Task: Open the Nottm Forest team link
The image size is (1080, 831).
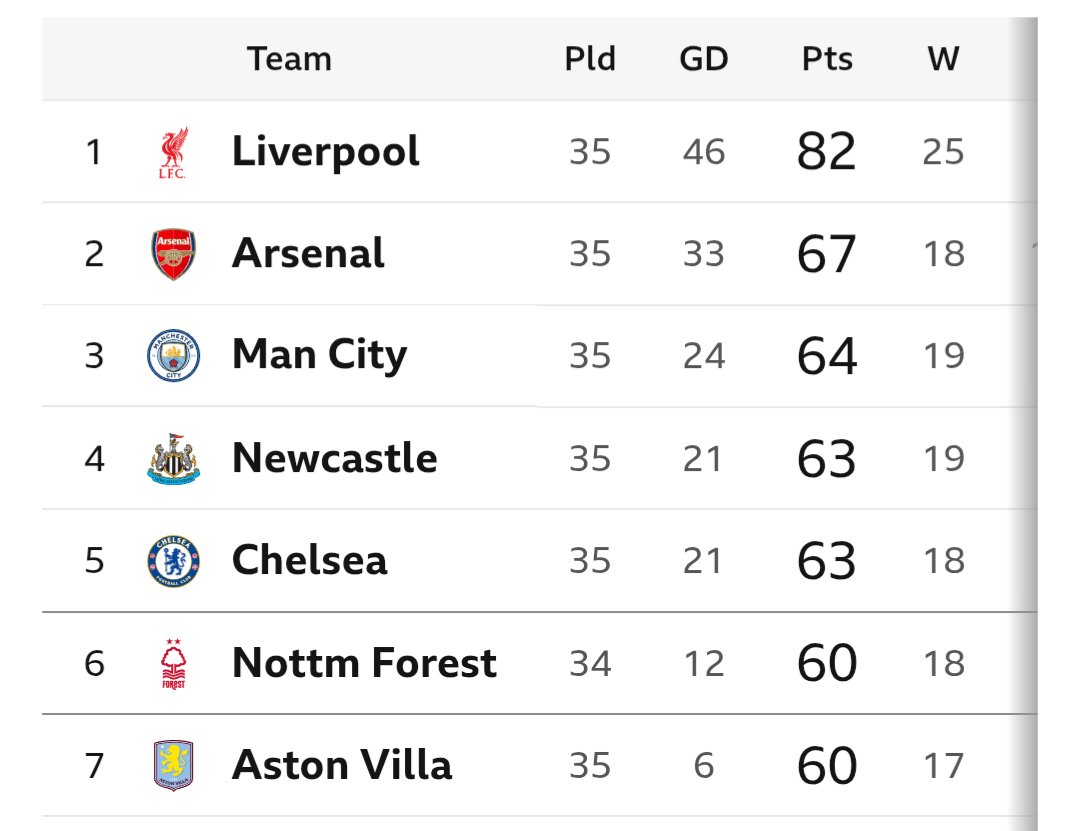Action: [x=364, y=663]
